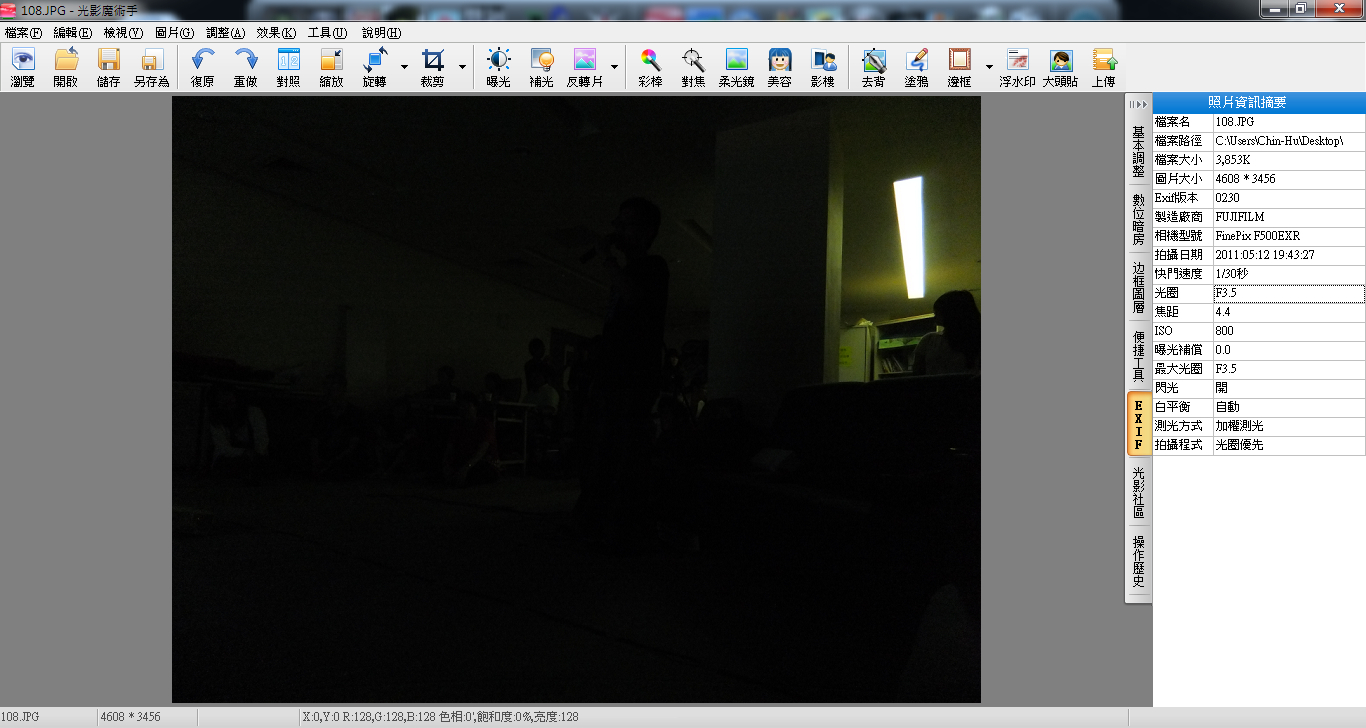Select the 裁剪 crop tool
1366x728 pixels.
point(432,67)
